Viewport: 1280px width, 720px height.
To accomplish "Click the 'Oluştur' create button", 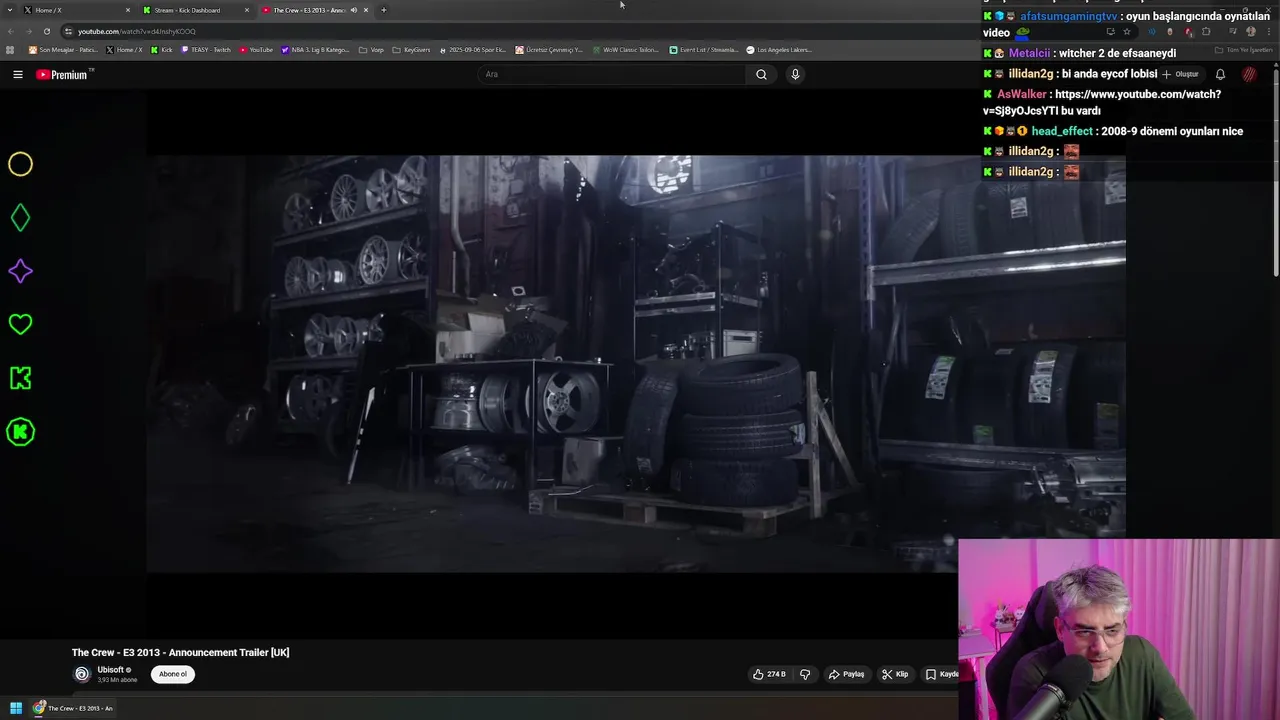I will [1180, 74].
